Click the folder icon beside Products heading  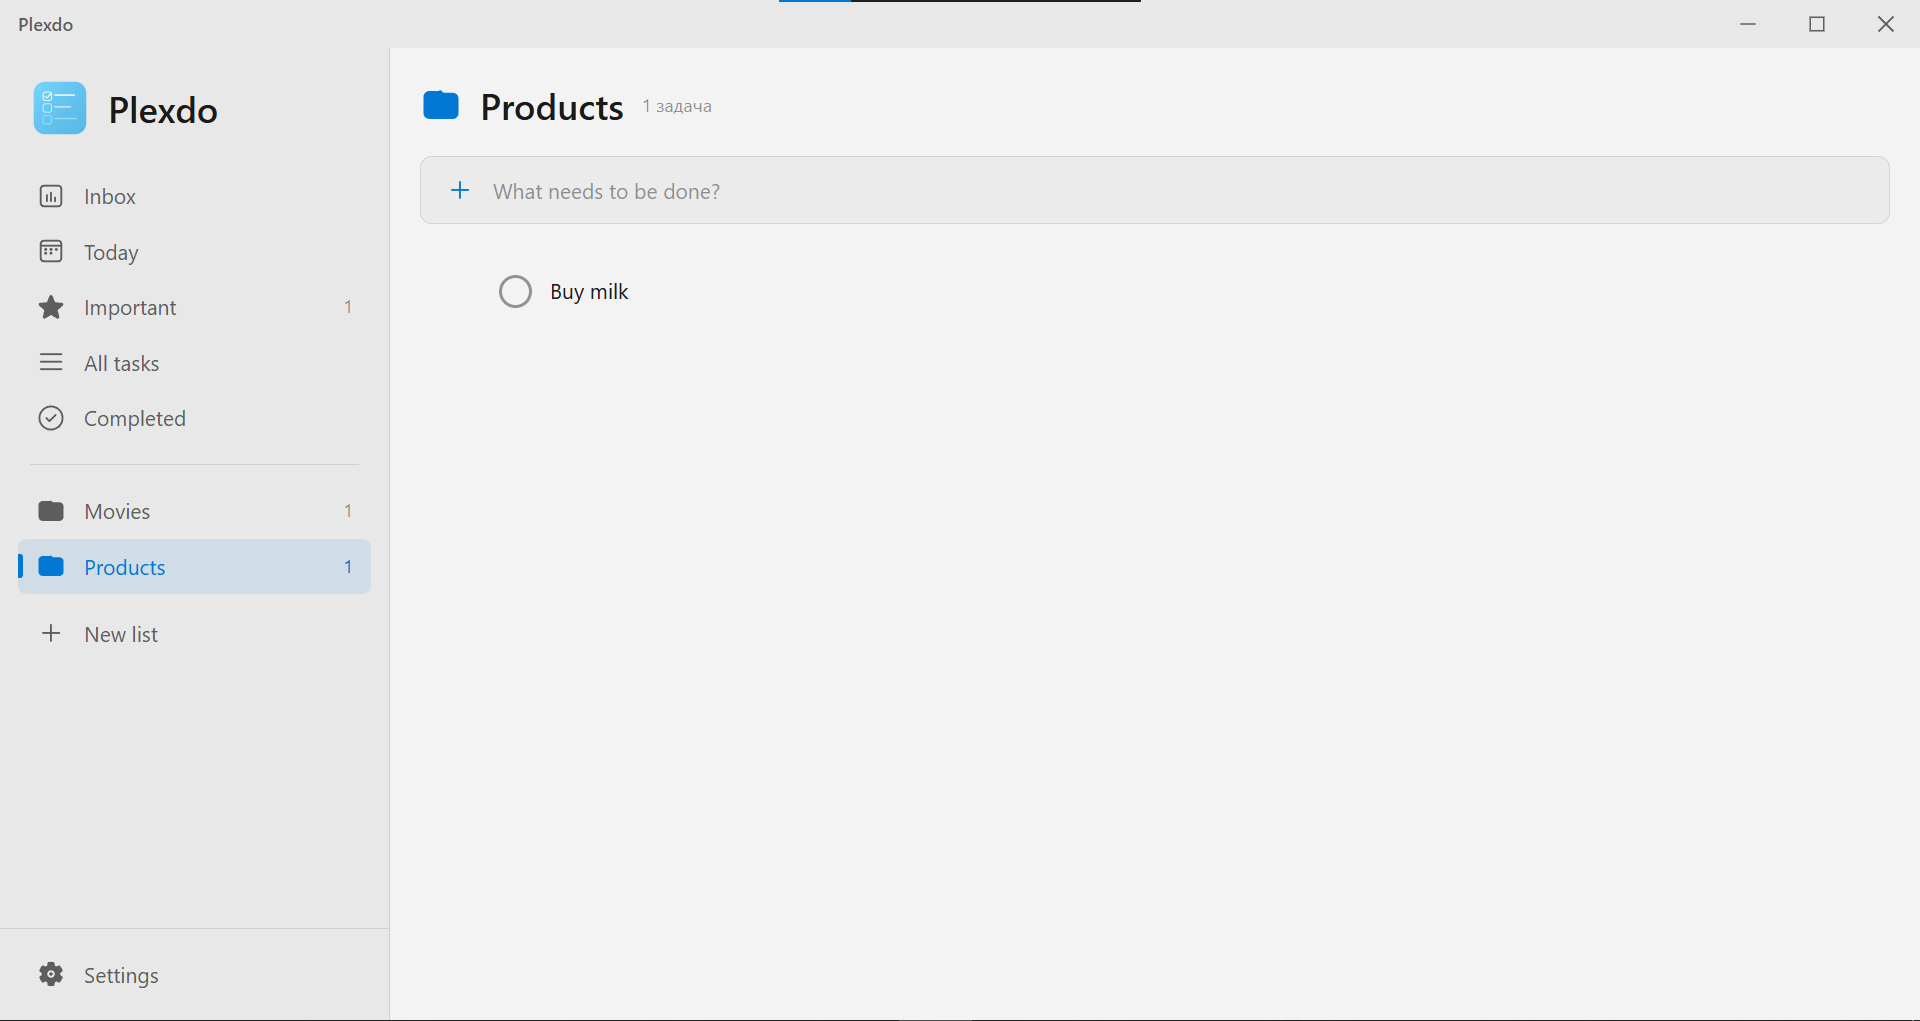440,105
